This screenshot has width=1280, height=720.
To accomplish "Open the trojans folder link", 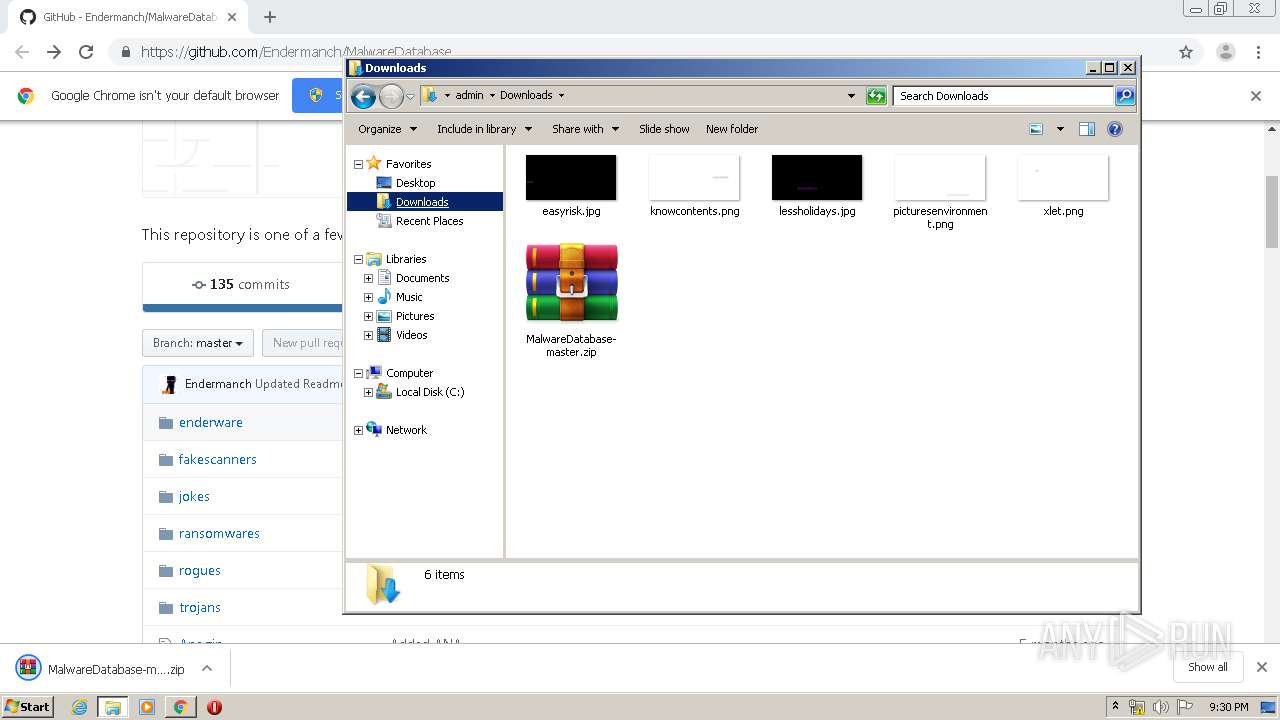I will [200, 607].
